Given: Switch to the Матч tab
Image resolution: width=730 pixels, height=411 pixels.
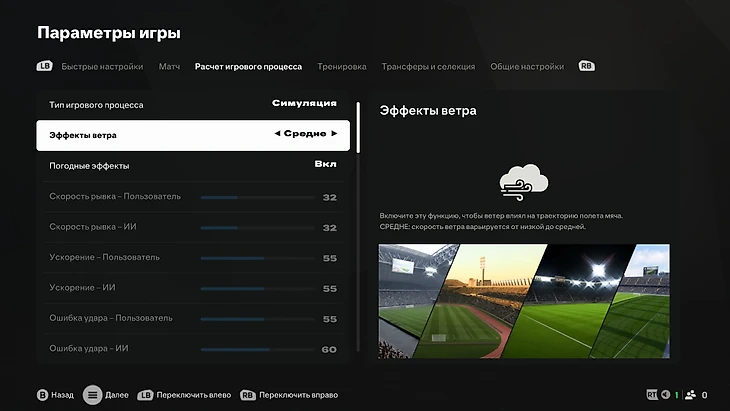Looking at the screenshot, I should pyautogui.click(x=169, y=67).
